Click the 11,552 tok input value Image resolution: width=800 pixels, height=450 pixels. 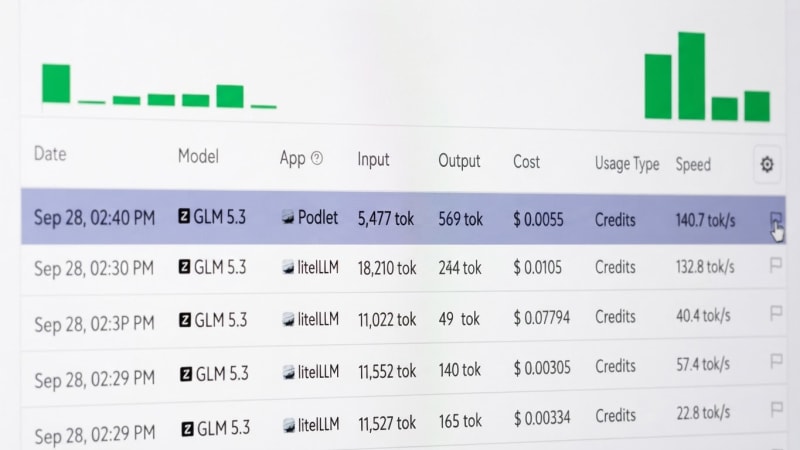(387, 371)
